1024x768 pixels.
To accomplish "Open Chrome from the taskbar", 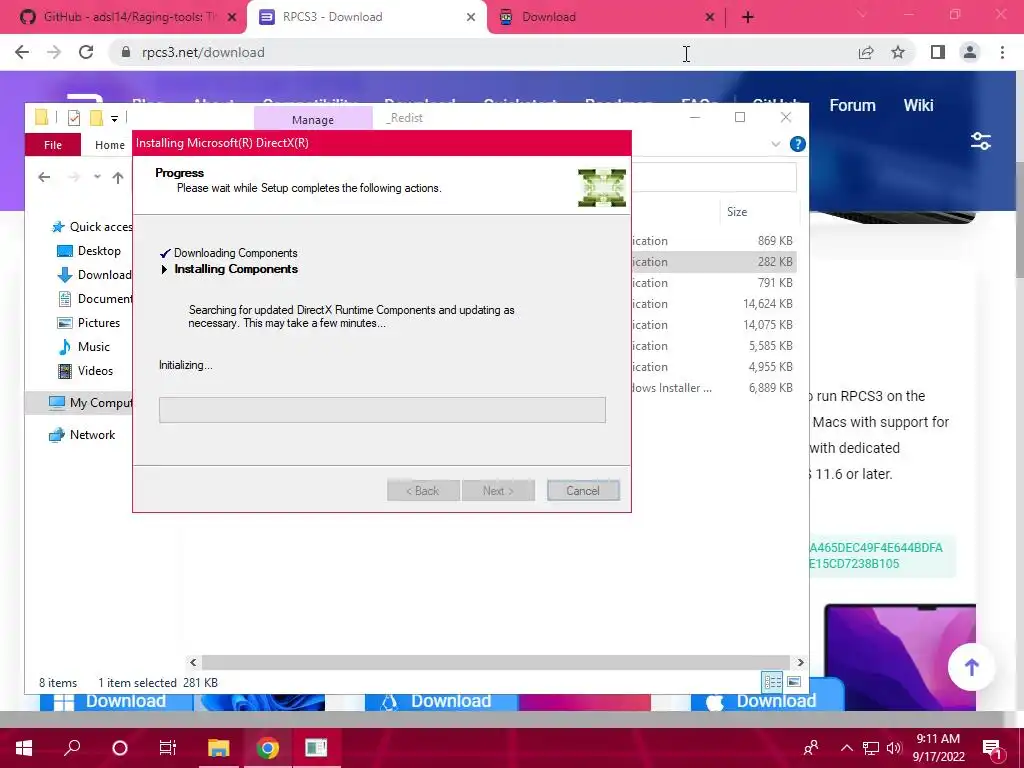I will [x=267, y=748].
